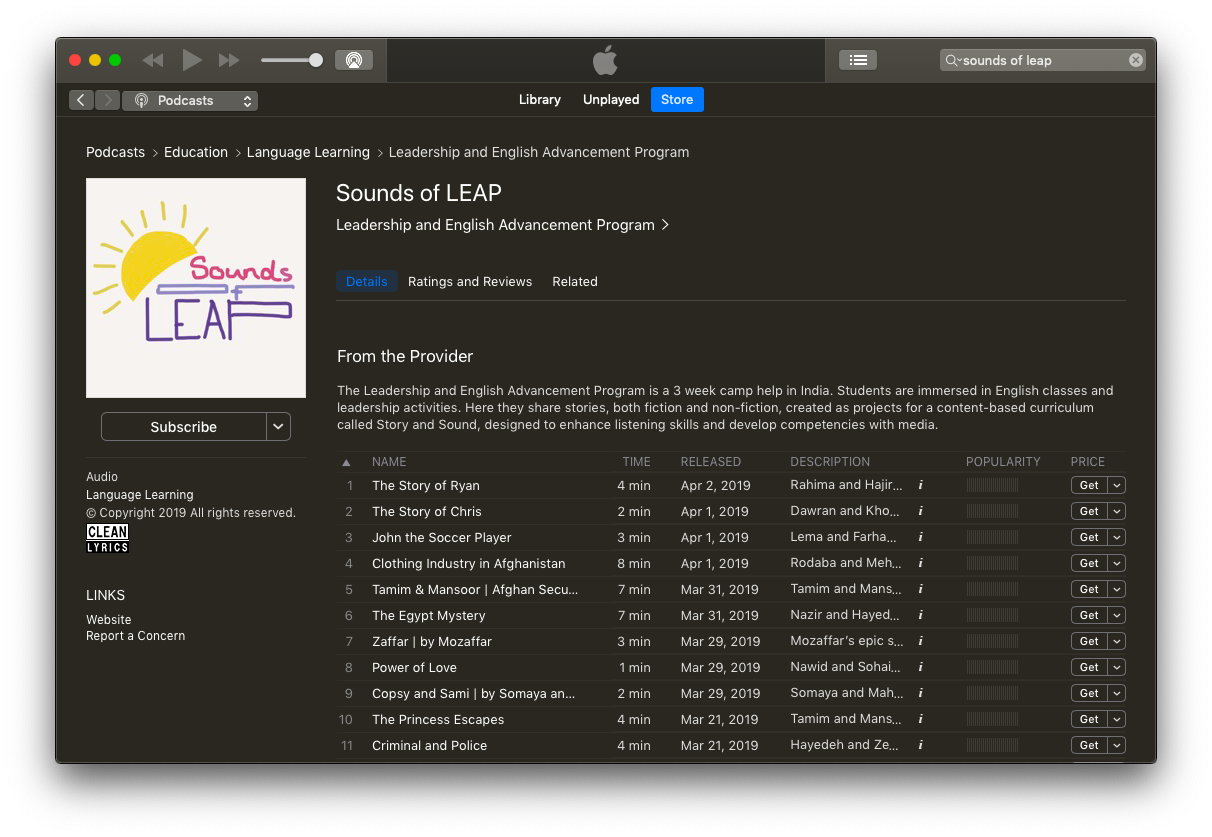Clear the search field text
1212x837 pixels.
pyautogui.click(x=1135, y=60)
